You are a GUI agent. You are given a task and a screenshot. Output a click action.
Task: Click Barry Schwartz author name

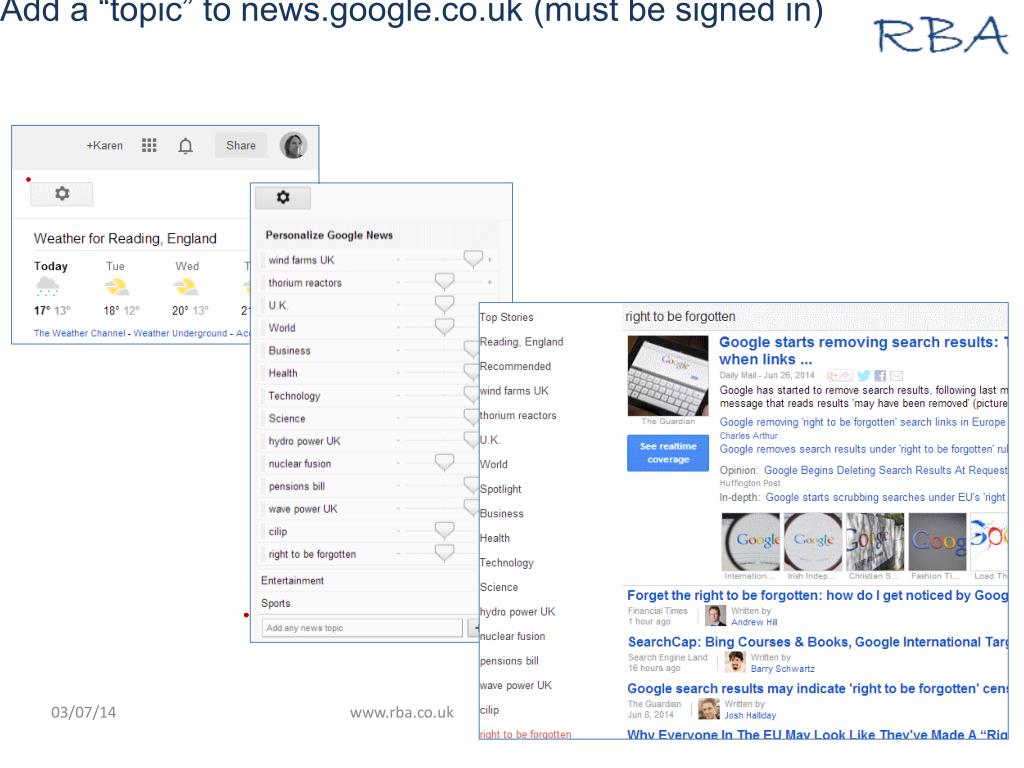pos(782,669)
